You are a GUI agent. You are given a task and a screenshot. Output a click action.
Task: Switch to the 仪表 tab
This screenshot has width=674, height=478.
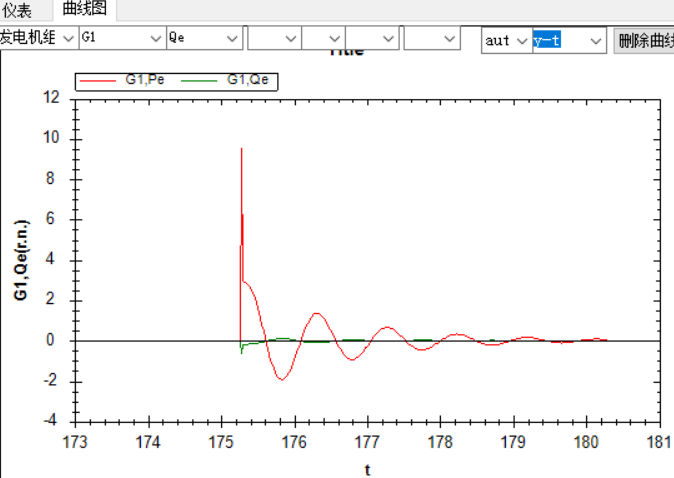[x=17, y=10]
